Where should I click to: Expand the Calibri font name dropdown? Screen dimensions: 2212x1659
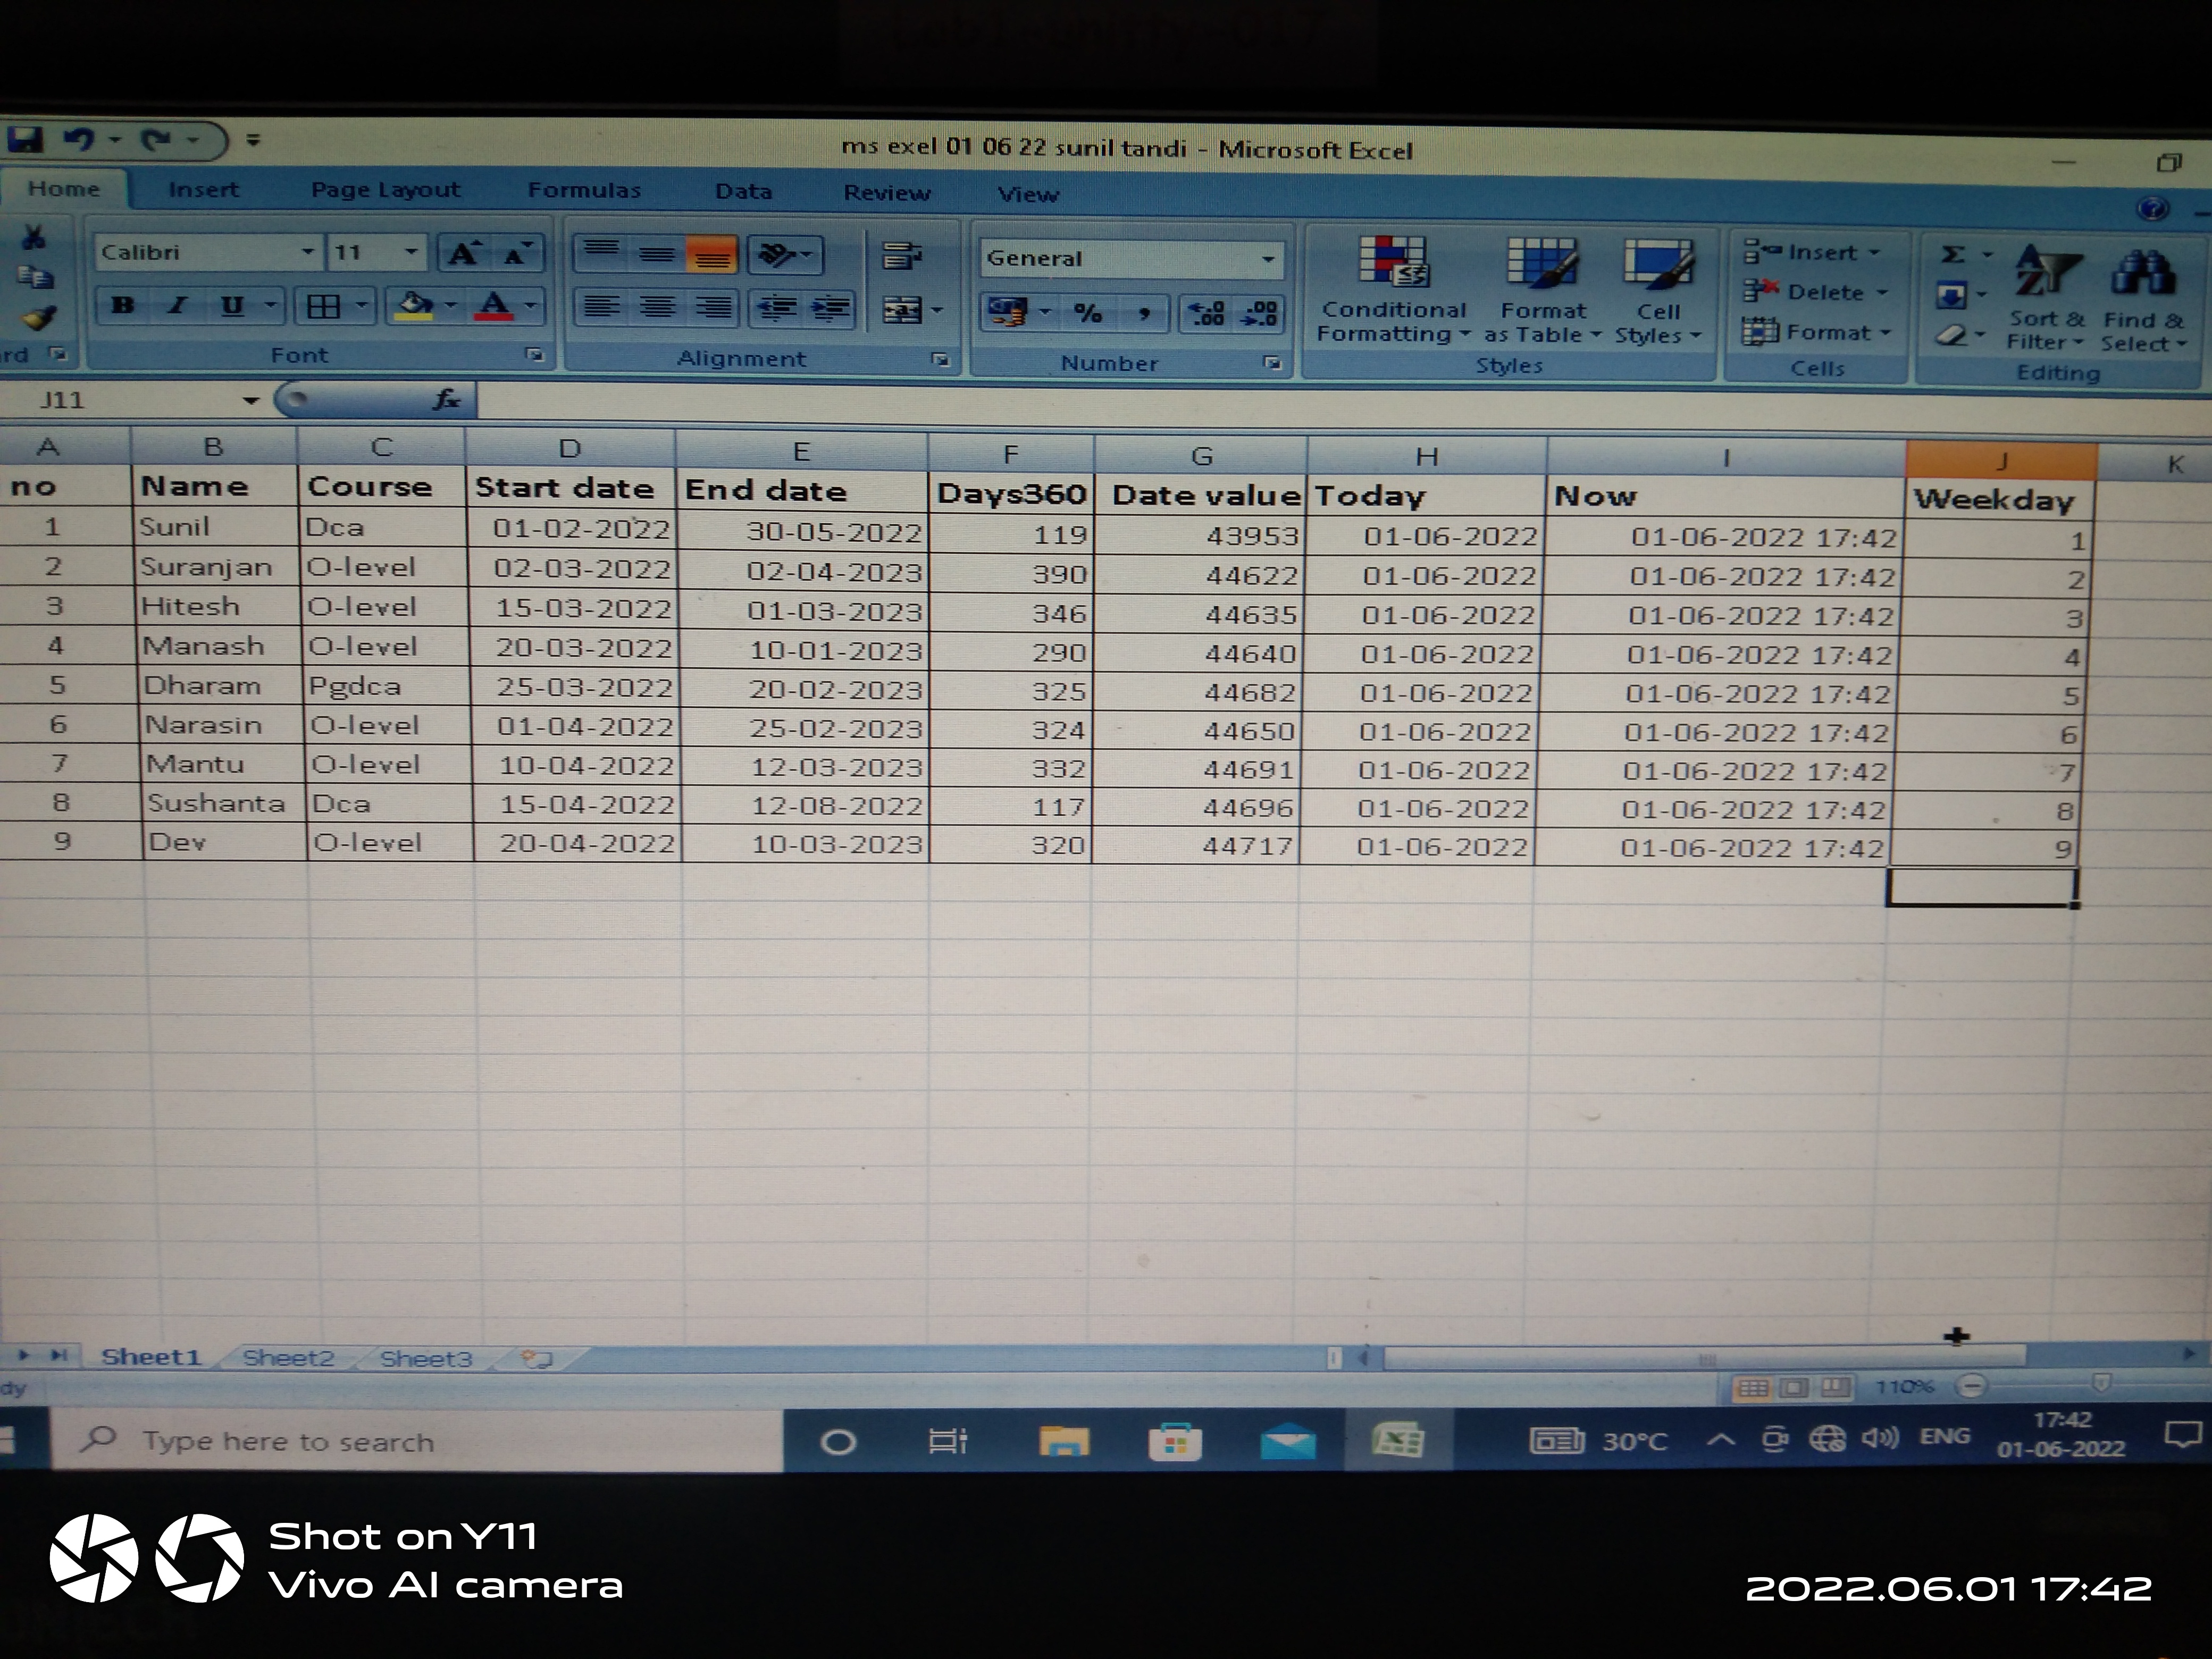(308, 252)
